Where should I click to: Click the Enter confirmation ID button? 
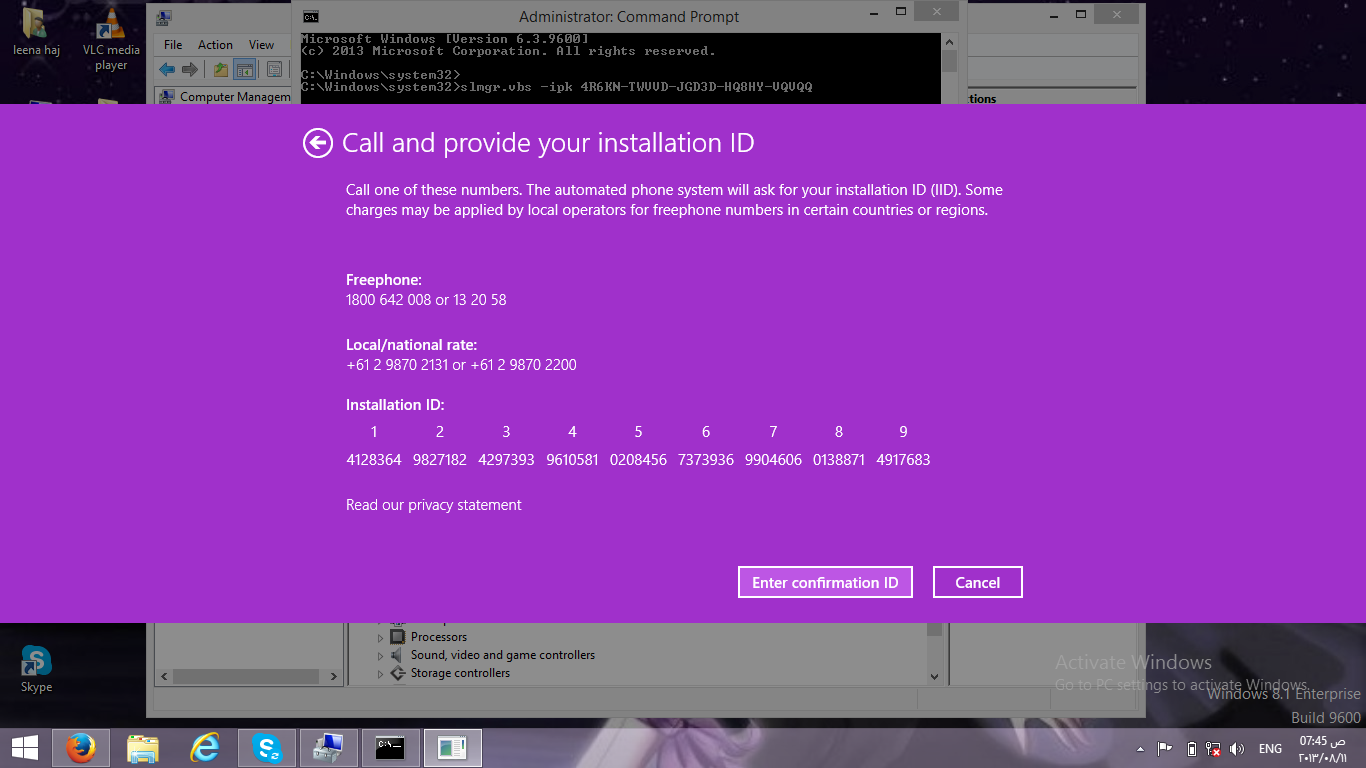(825, 582)
